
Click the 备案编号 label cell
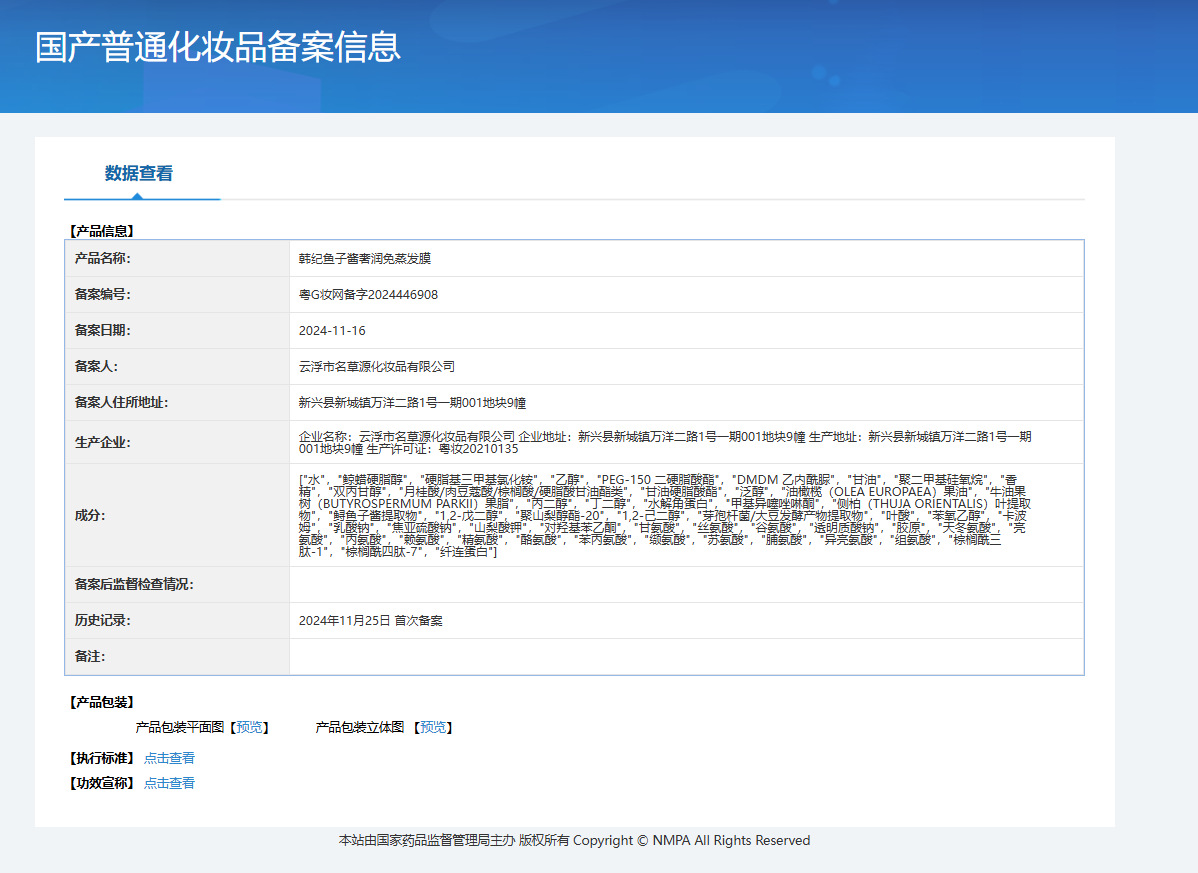[177, 294]
